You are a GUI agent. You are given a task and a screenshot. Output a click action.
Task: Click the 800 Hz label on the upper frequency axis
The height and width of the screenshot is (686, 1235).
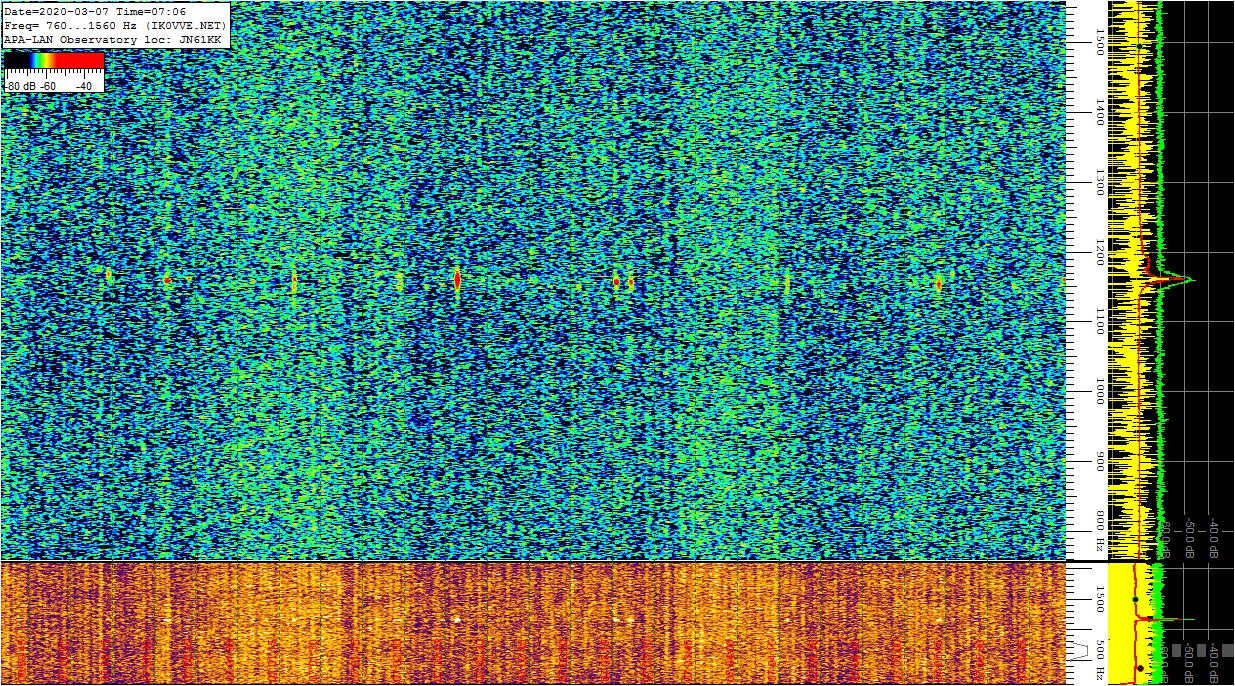tap(1100, 532)
